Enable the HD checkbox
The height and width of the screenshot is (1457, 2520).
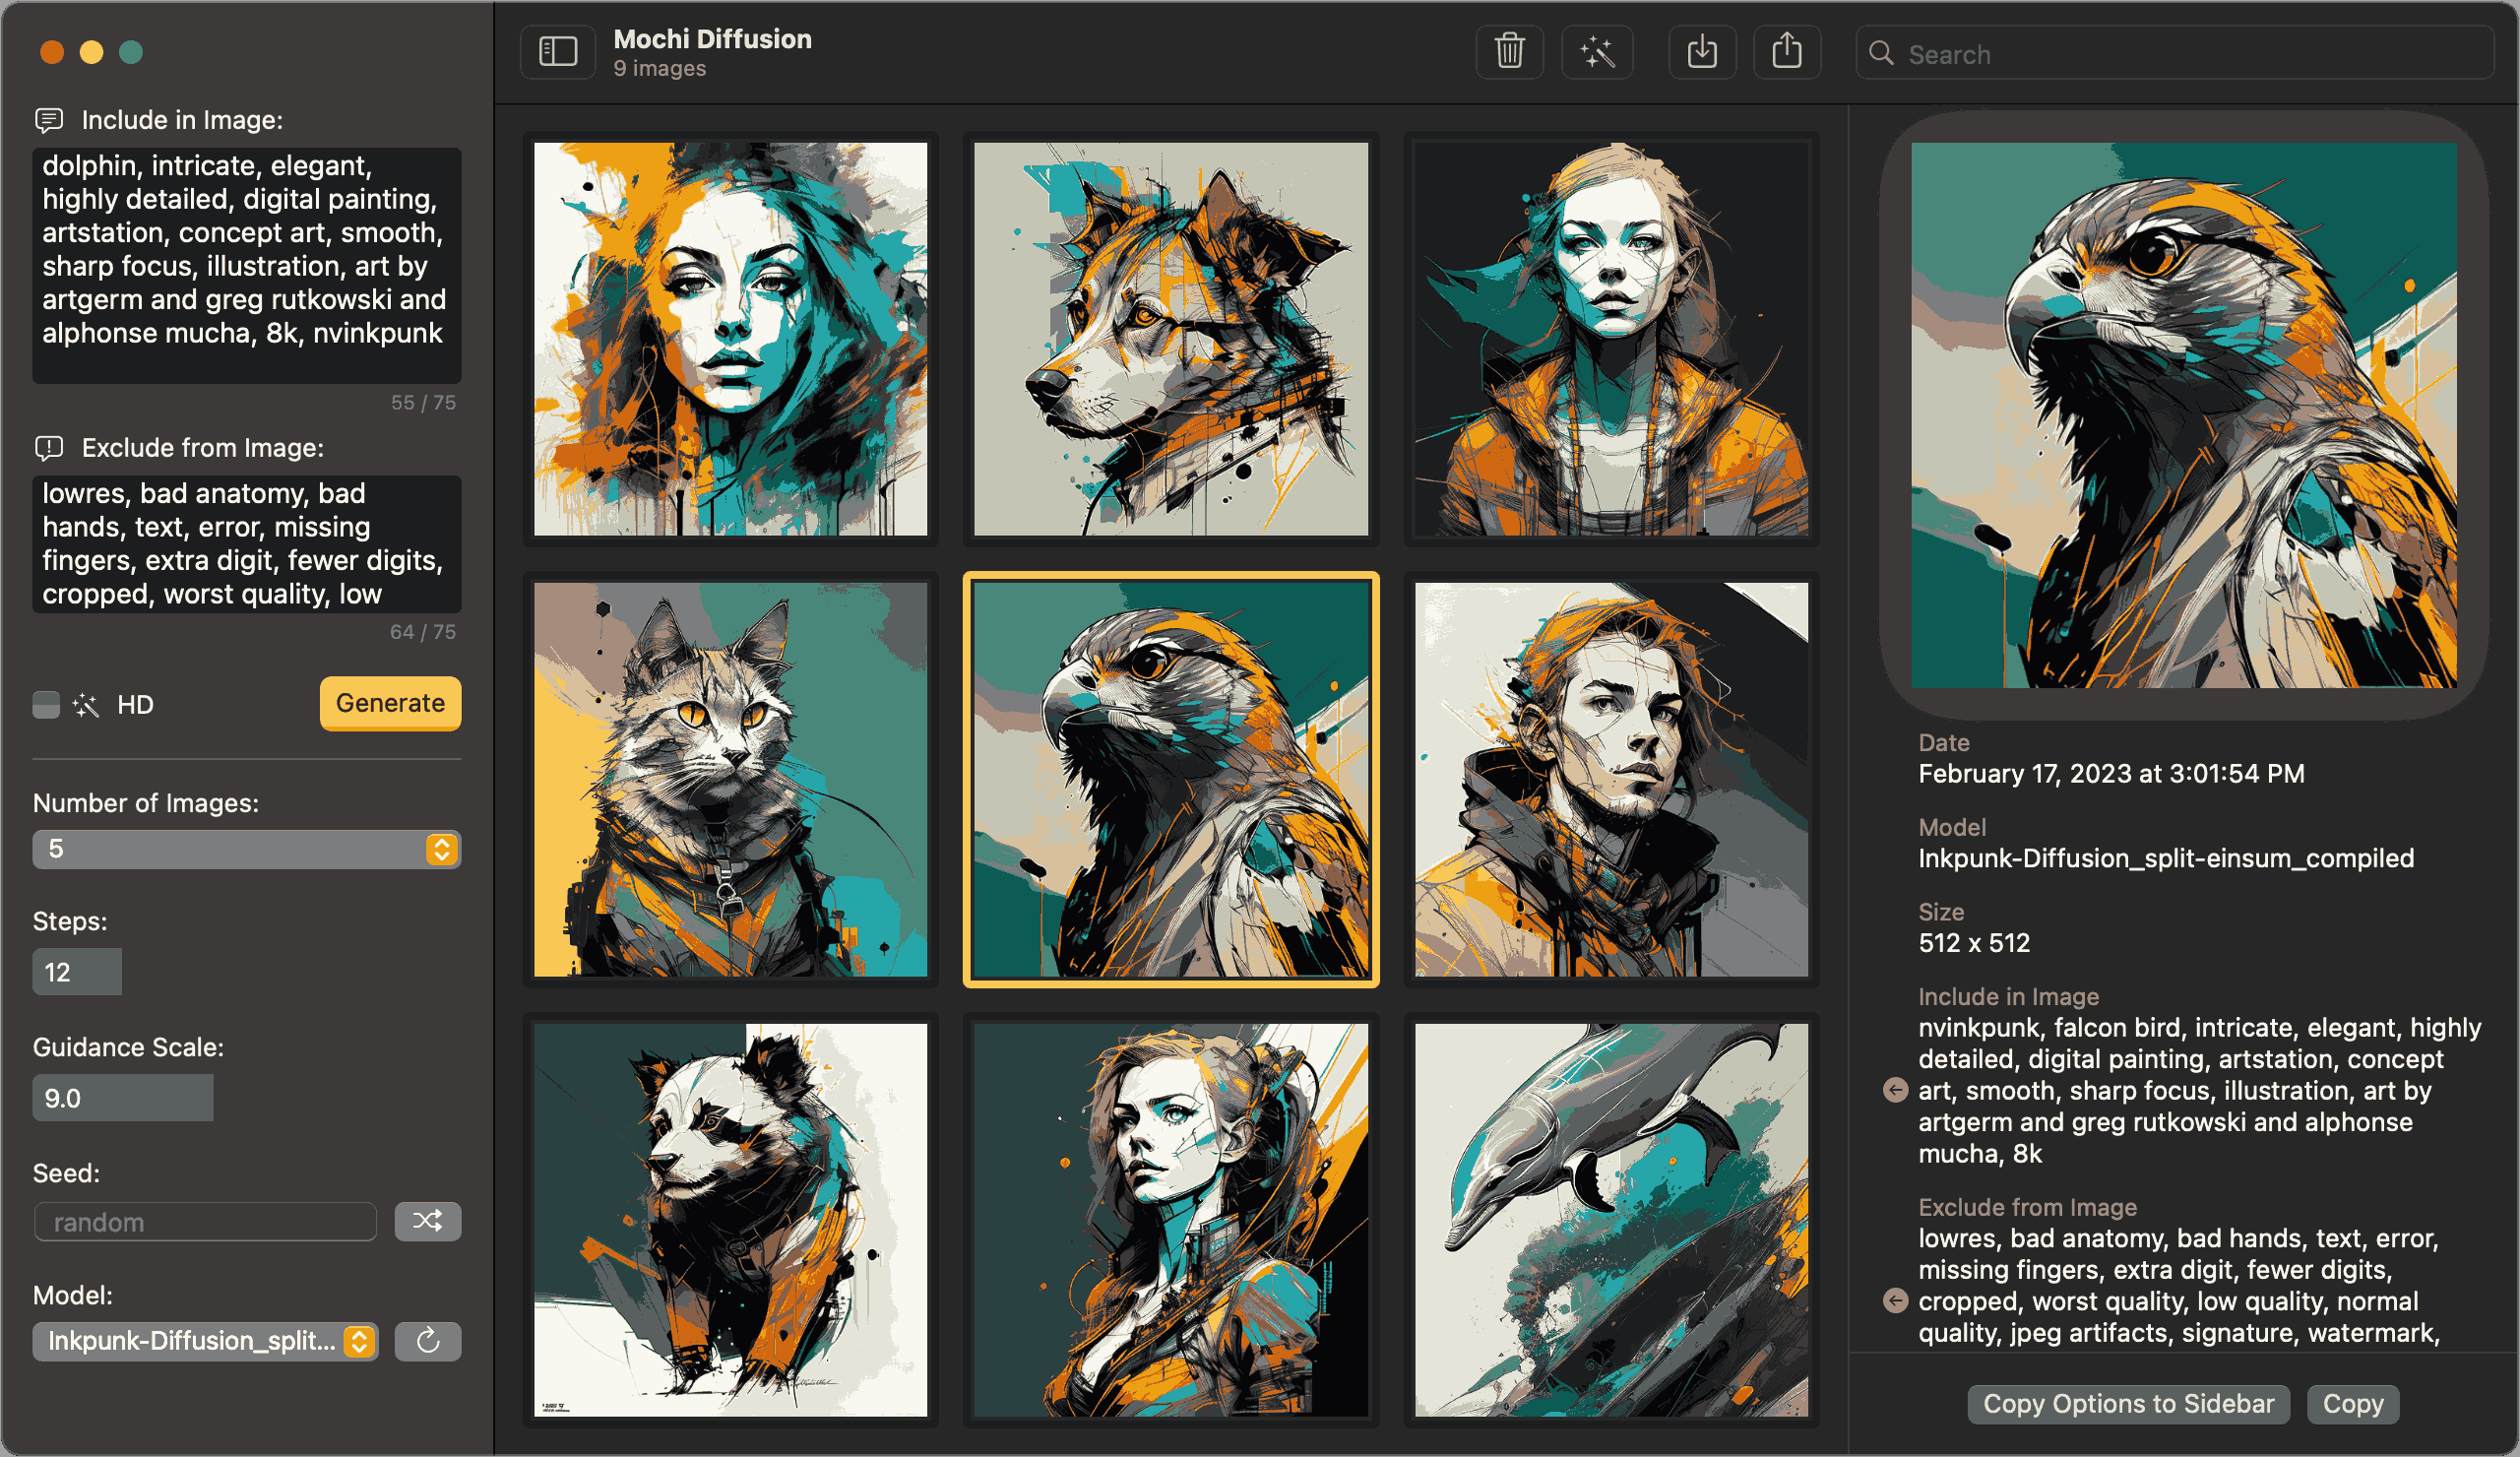click(x=46, y=705)
